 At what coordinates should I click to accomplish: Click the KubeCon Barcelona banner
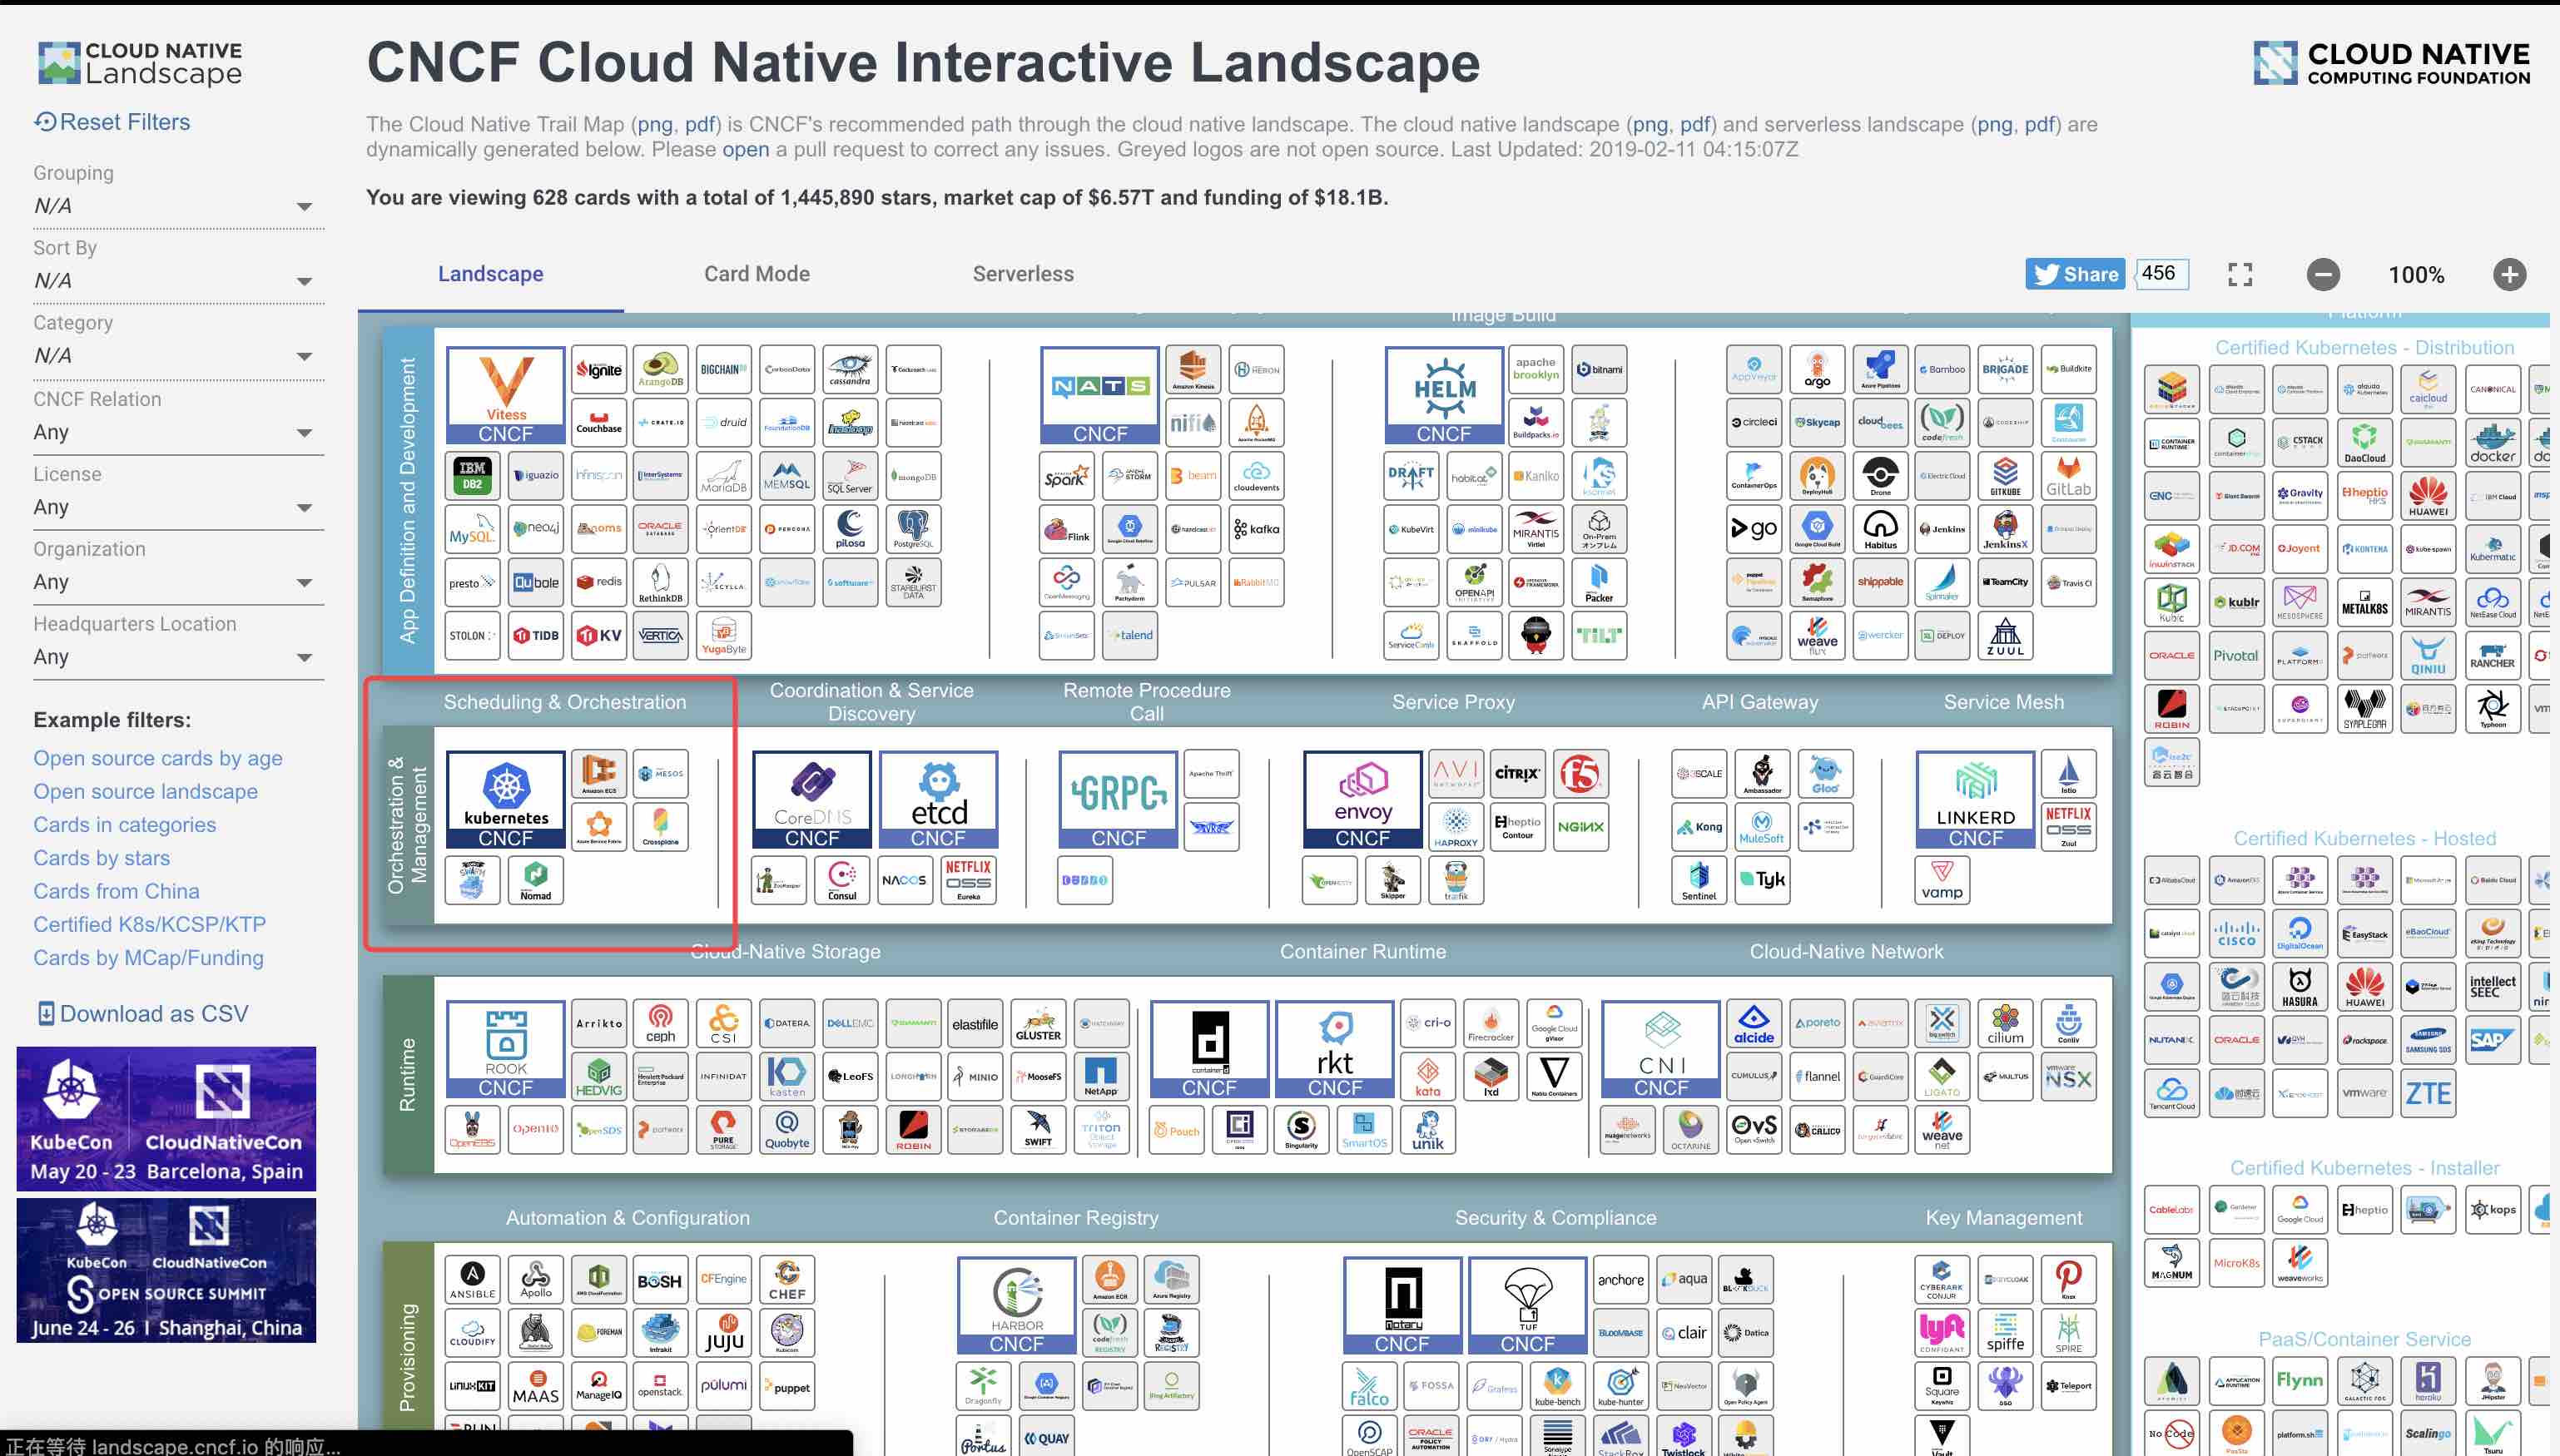click(x=166, y=1118)
